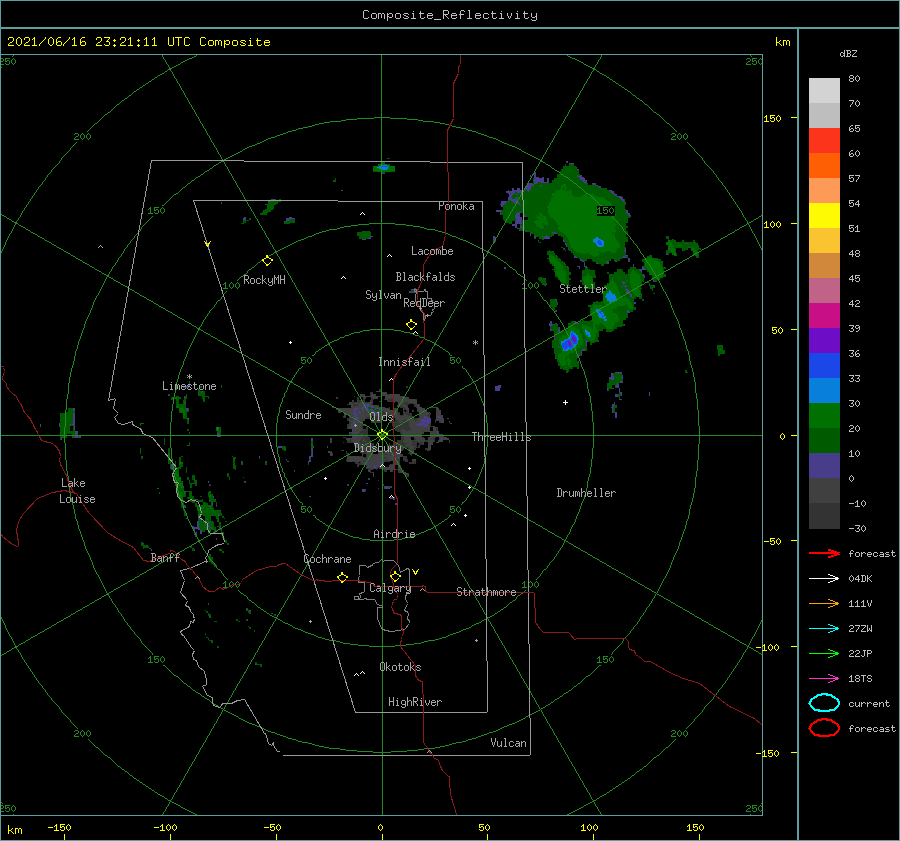Click the yellow radar site marker at center
The height and width of the screenshot is (841, 900).
pyautogui.click(x=382, y=435)
